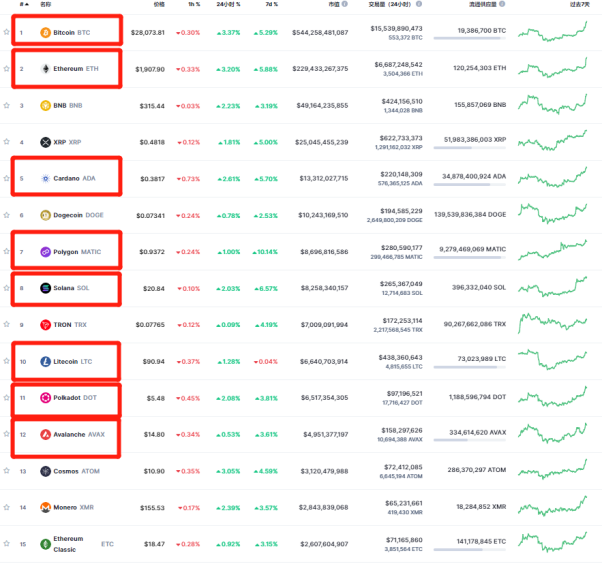Screen dimensions: 602x564
Task: Click the Polkadot price $5.48
Action: coord(155,399)
